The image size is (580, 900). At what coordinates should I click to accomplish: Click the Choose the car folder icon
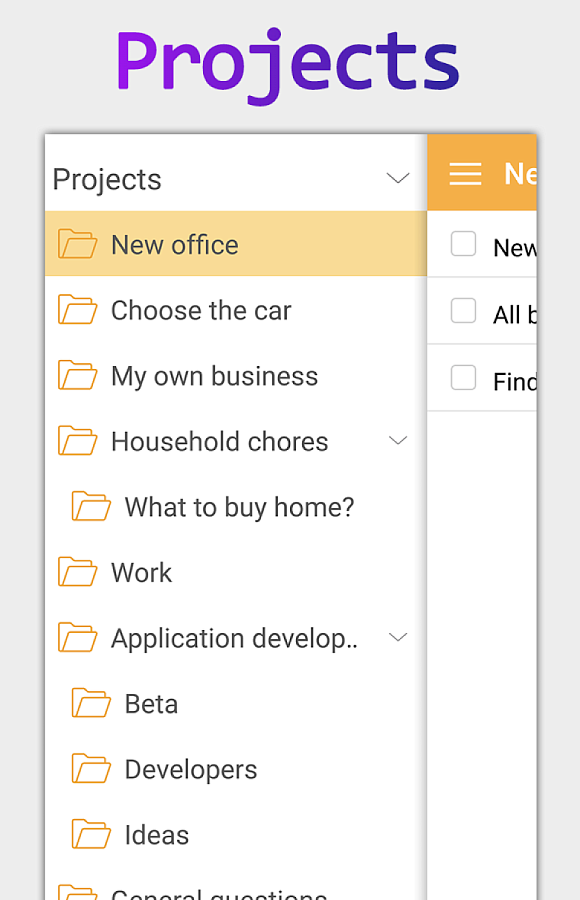78,309
